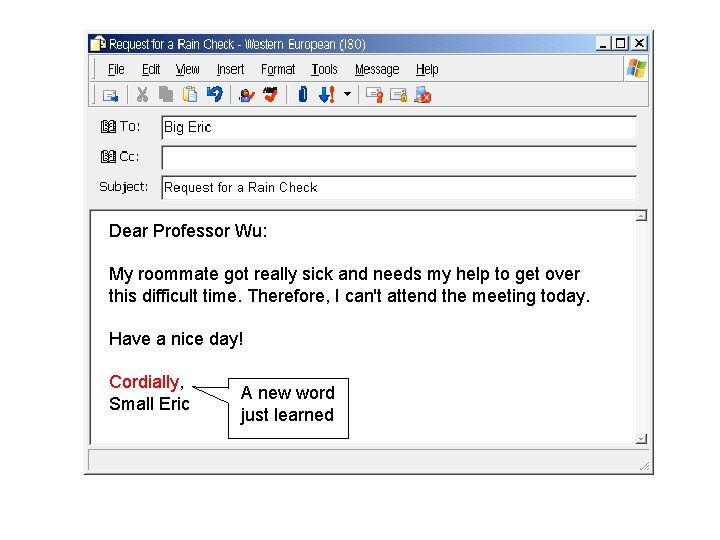Click the signature Small Eric

pos(149,404)
